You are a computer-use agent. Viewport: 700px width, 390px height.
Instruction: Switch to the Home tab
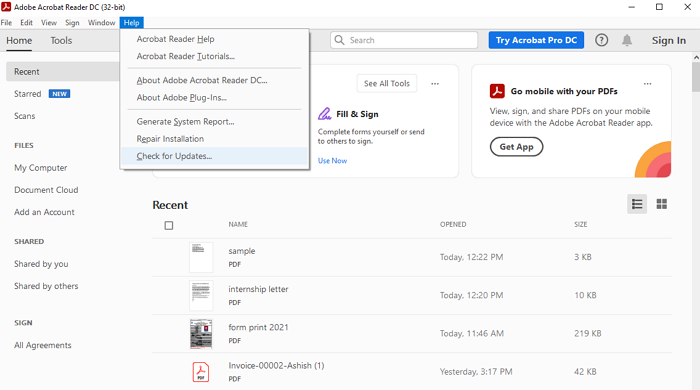(x=19, y=41)
